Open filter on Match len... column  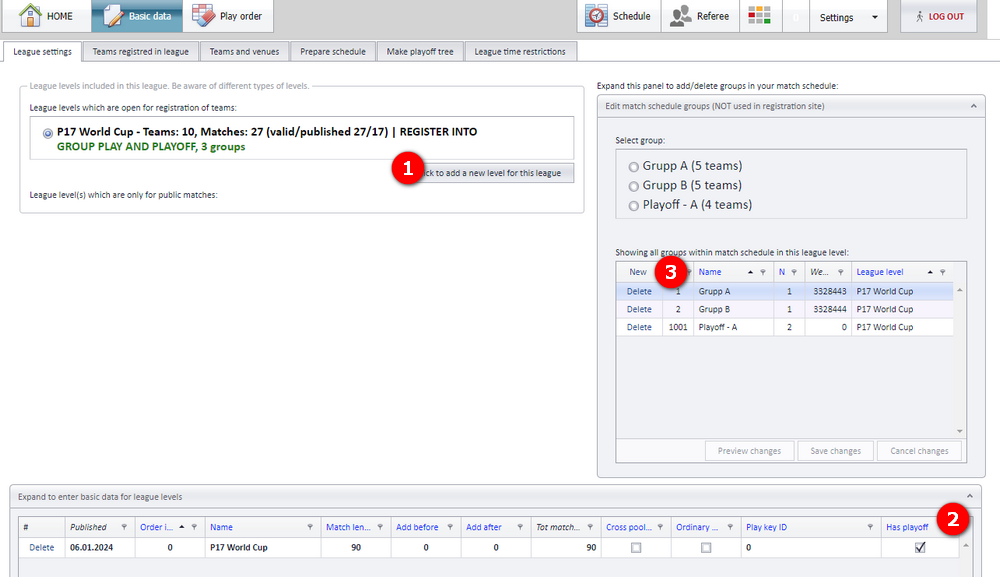coord(380,527)
